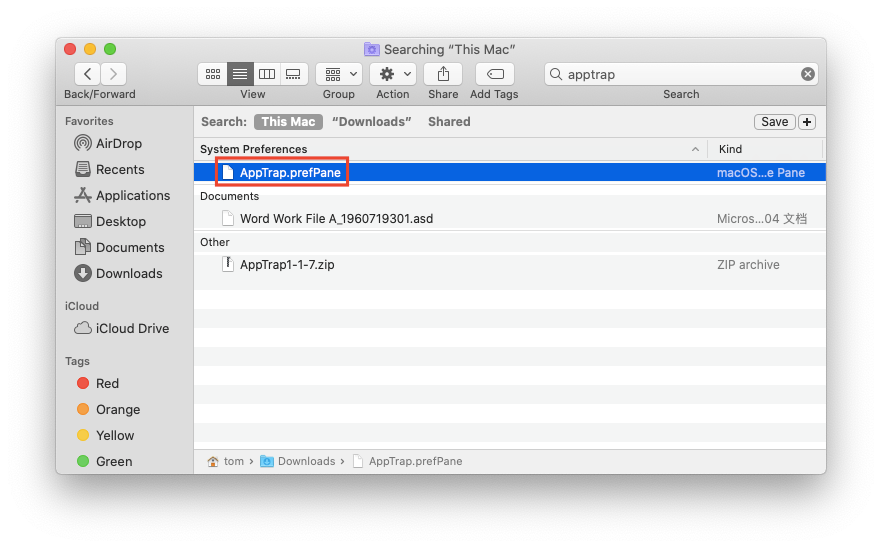Click the AppTrap.prefPane file icon
Viewport: 882px width, 548px height.
click(228, 173)
